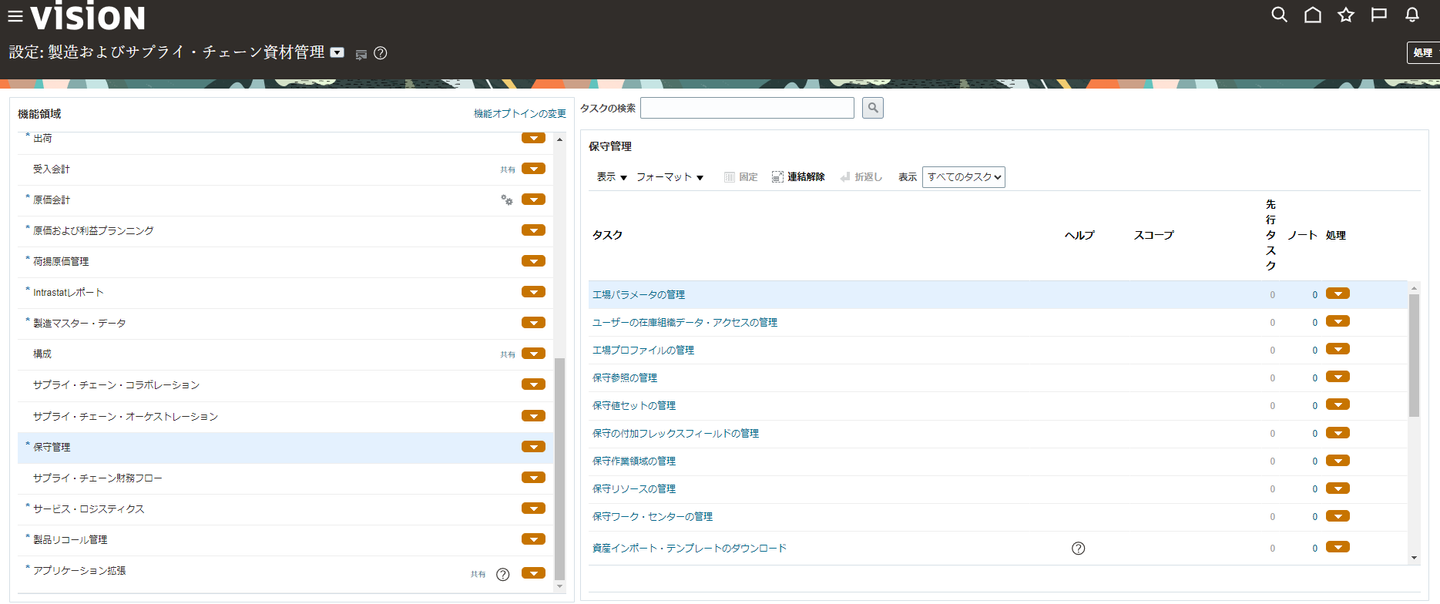Open actions dropdown for サプライ・チェーン財務フロー row
The height and width of the screenshot is (604, 1440).
pos(533,478)
